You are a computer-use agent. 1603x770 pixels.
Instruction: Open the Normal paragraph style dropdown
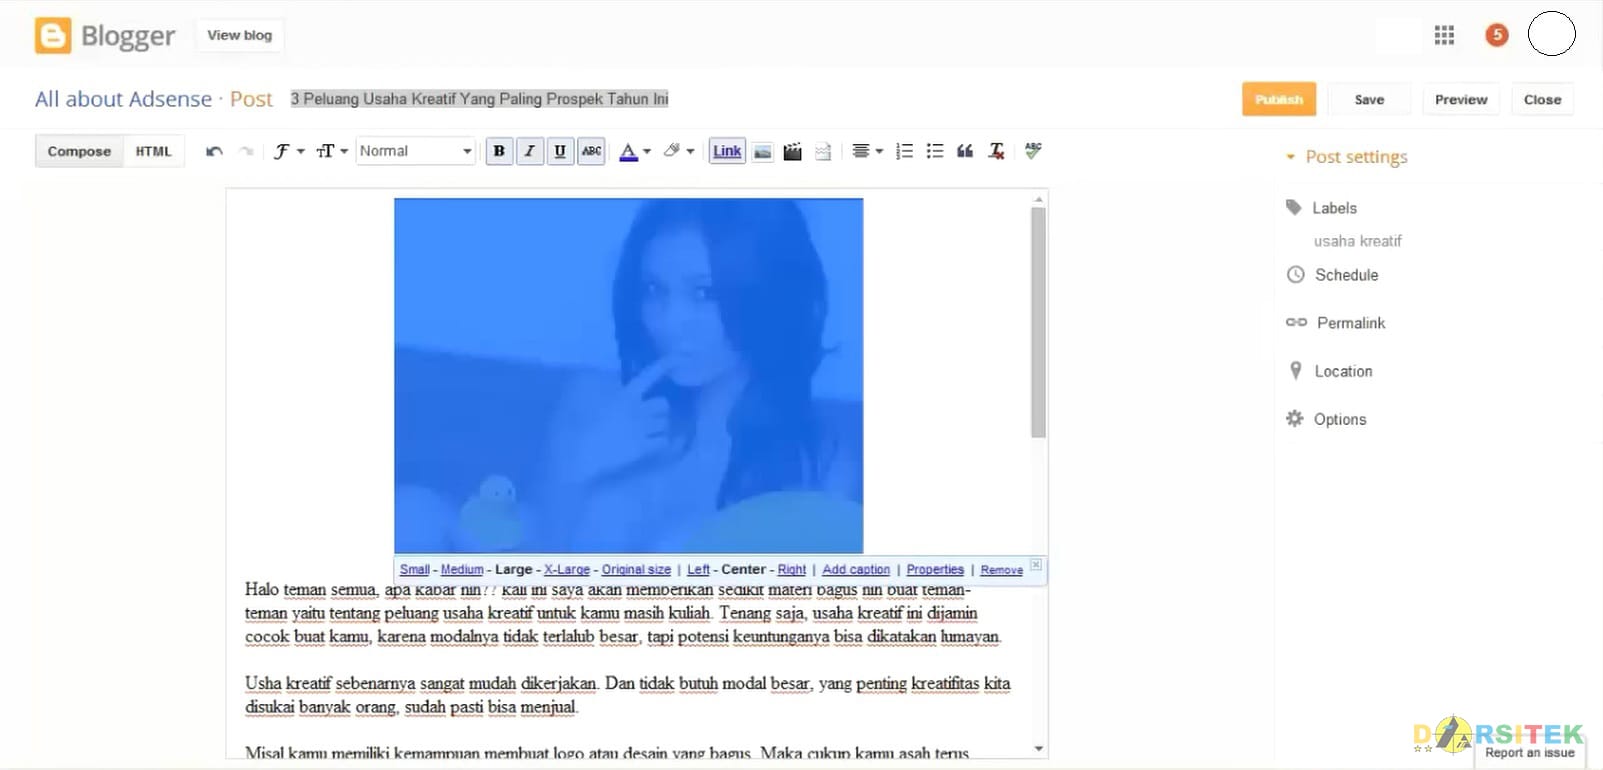pos(415,151)
